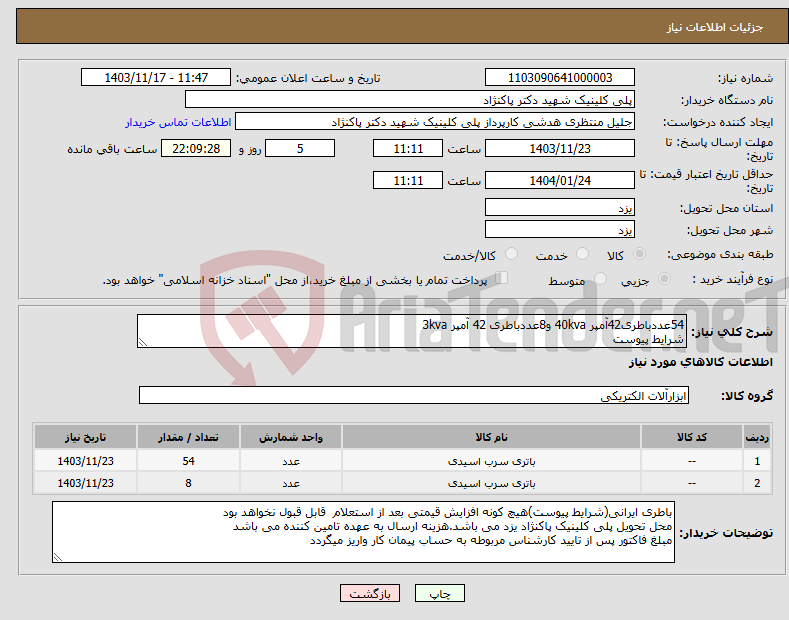The width and height of the screenshot is (789, 620).
Task: Click the چاپ (print) button
Action: [x=439, y=593]
